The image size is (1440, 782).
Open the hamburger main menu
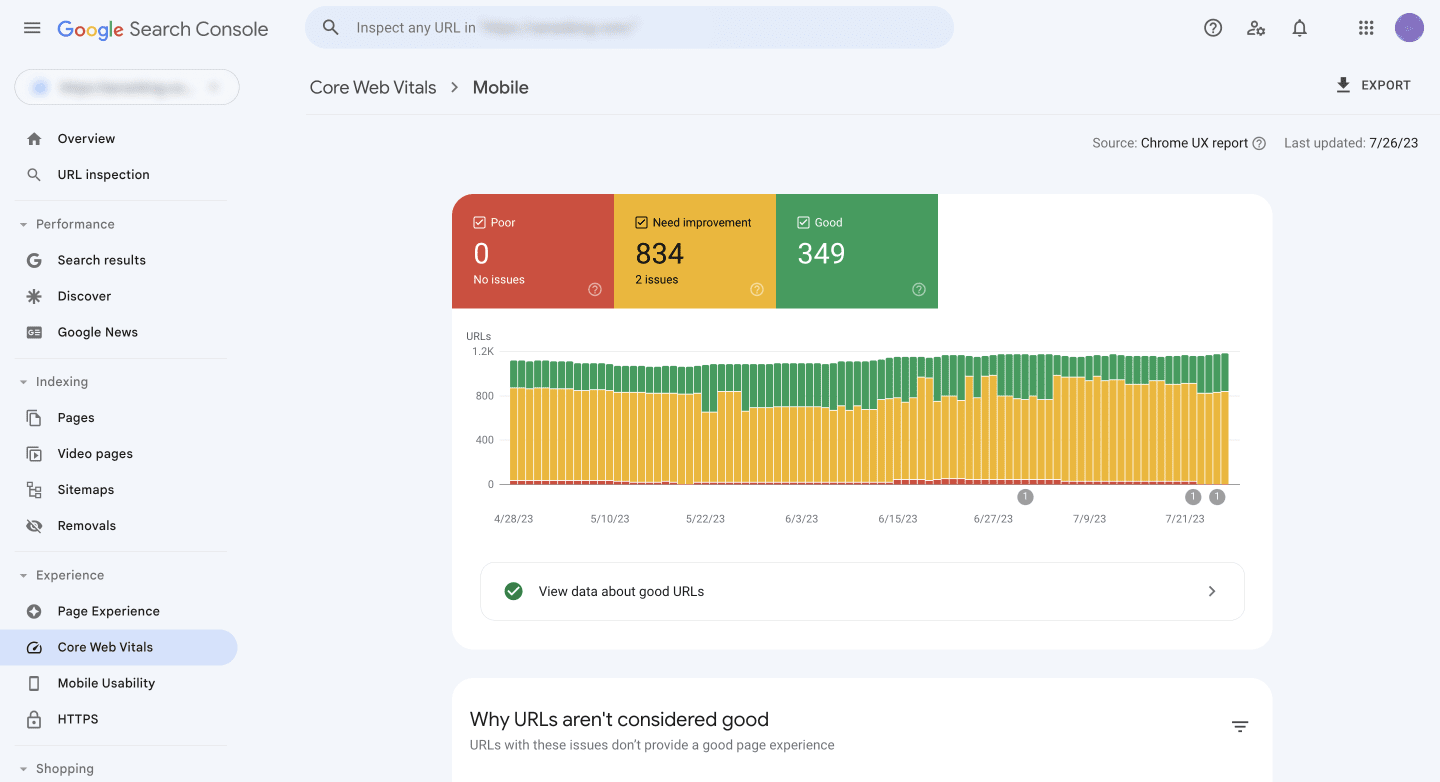pyautogui.click(x=32, y=28)
